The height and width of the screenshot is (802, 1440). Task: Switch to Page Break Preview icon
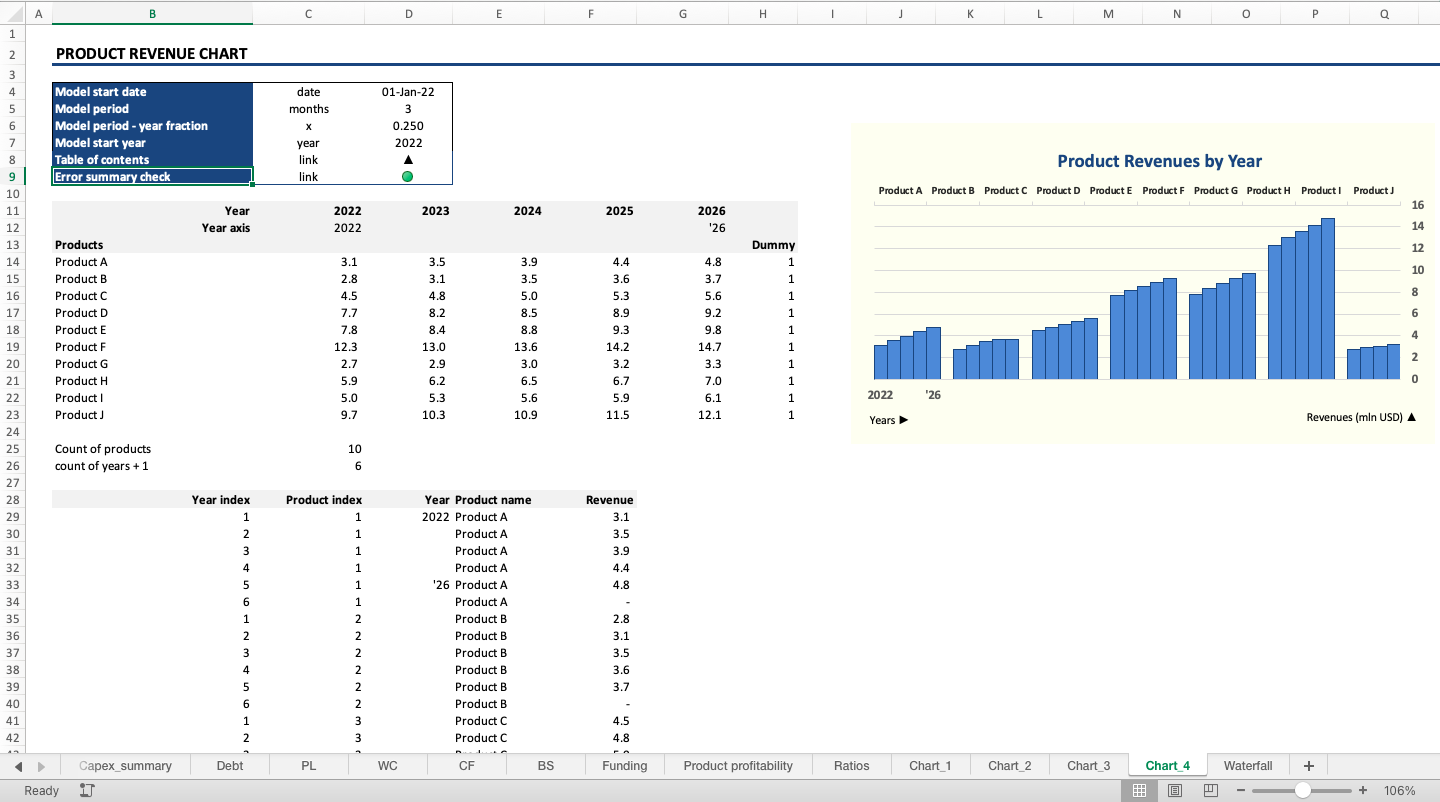(x=1210, y=791)
